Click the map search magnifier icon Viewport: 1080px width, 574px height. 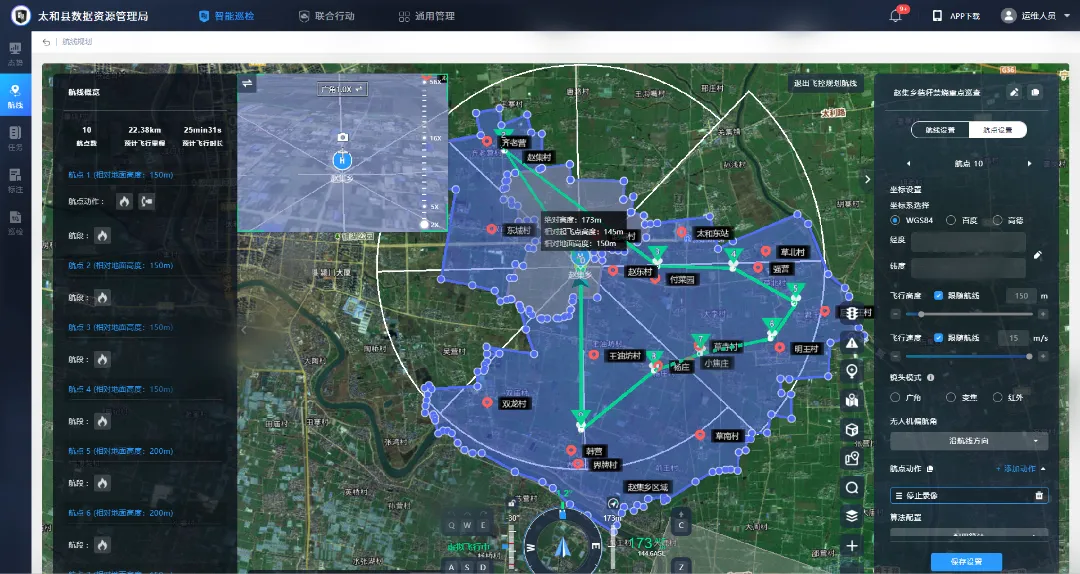852,488
